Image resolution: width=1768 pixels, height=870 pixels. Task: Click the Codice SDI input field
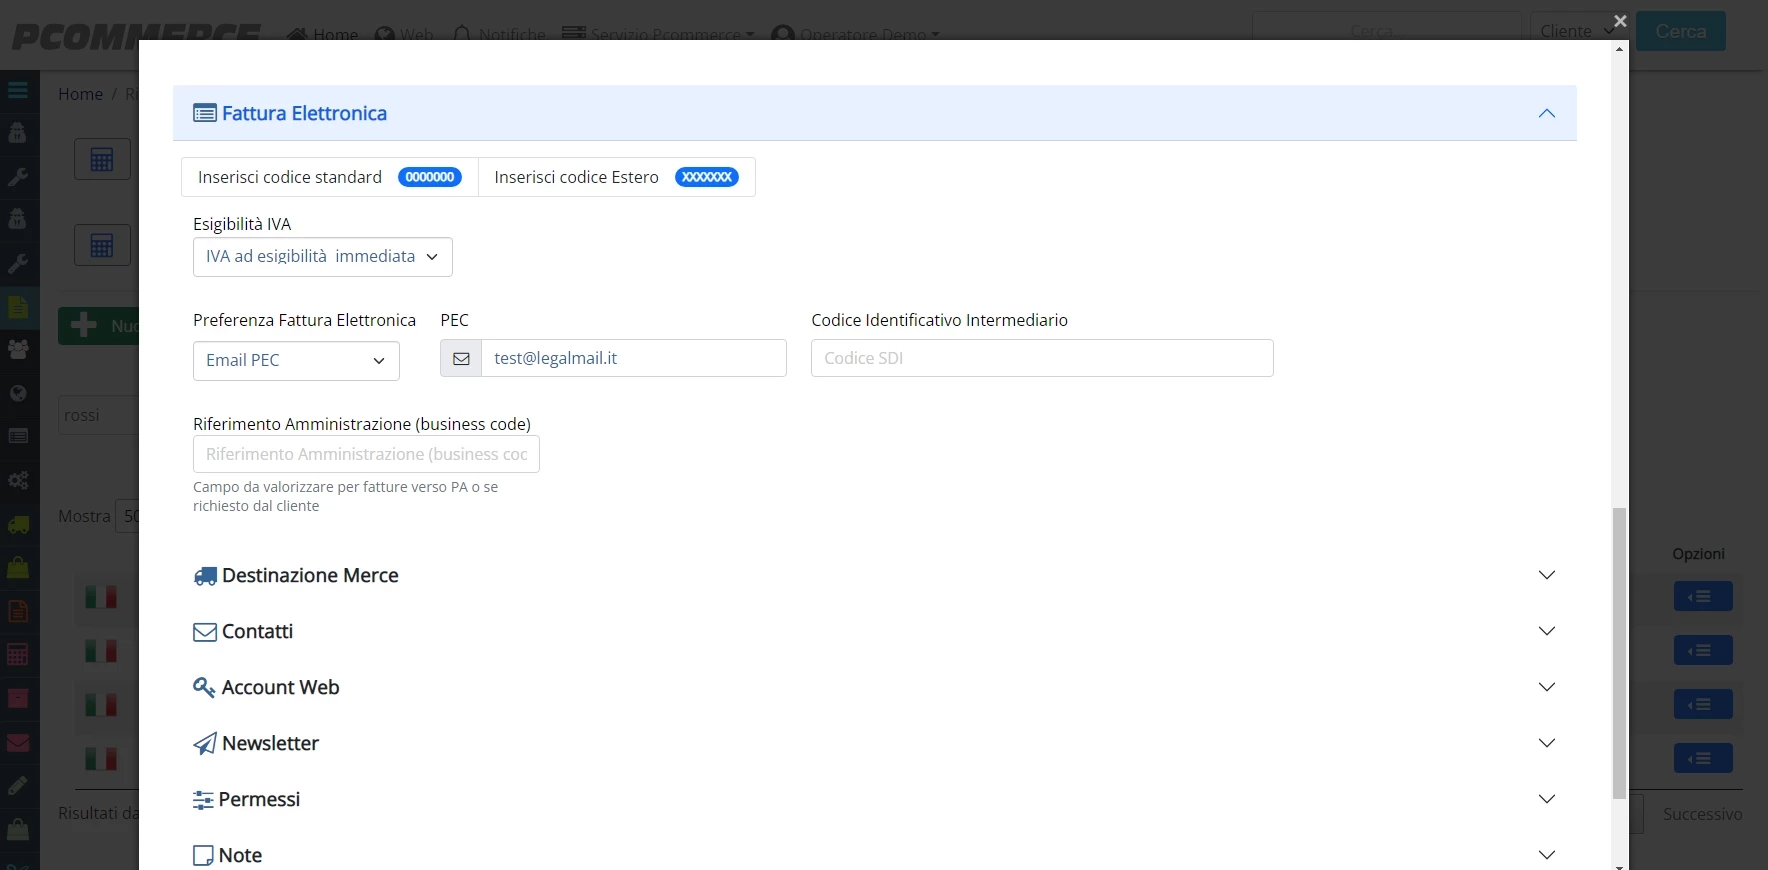(1042, 358)
